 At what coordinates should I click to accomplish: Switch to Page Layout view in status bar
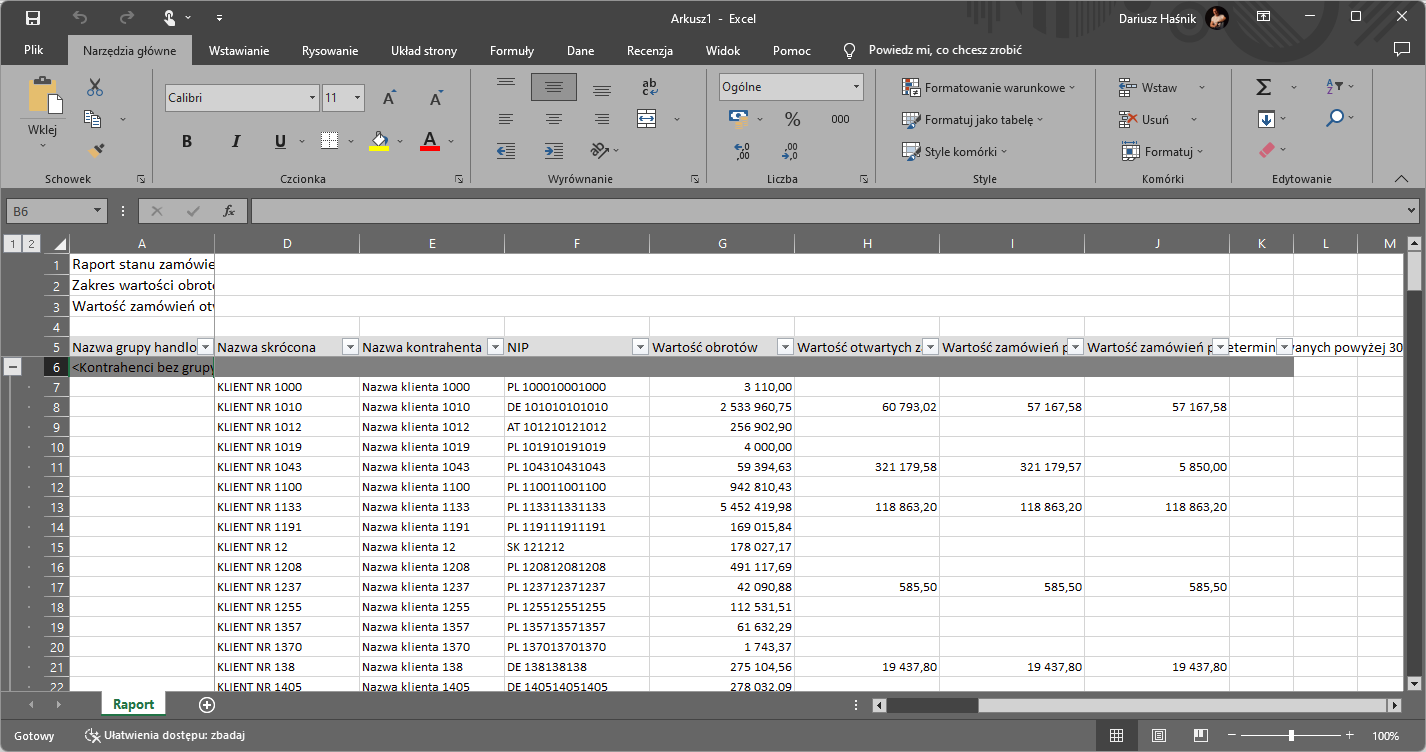pyautogui.click(x=1160, y=736)
